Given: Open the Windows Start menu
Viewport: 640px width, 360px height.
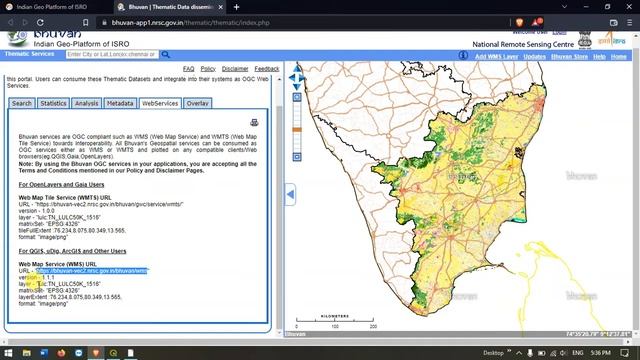Looking at the screenshot, I should (8, 353).
